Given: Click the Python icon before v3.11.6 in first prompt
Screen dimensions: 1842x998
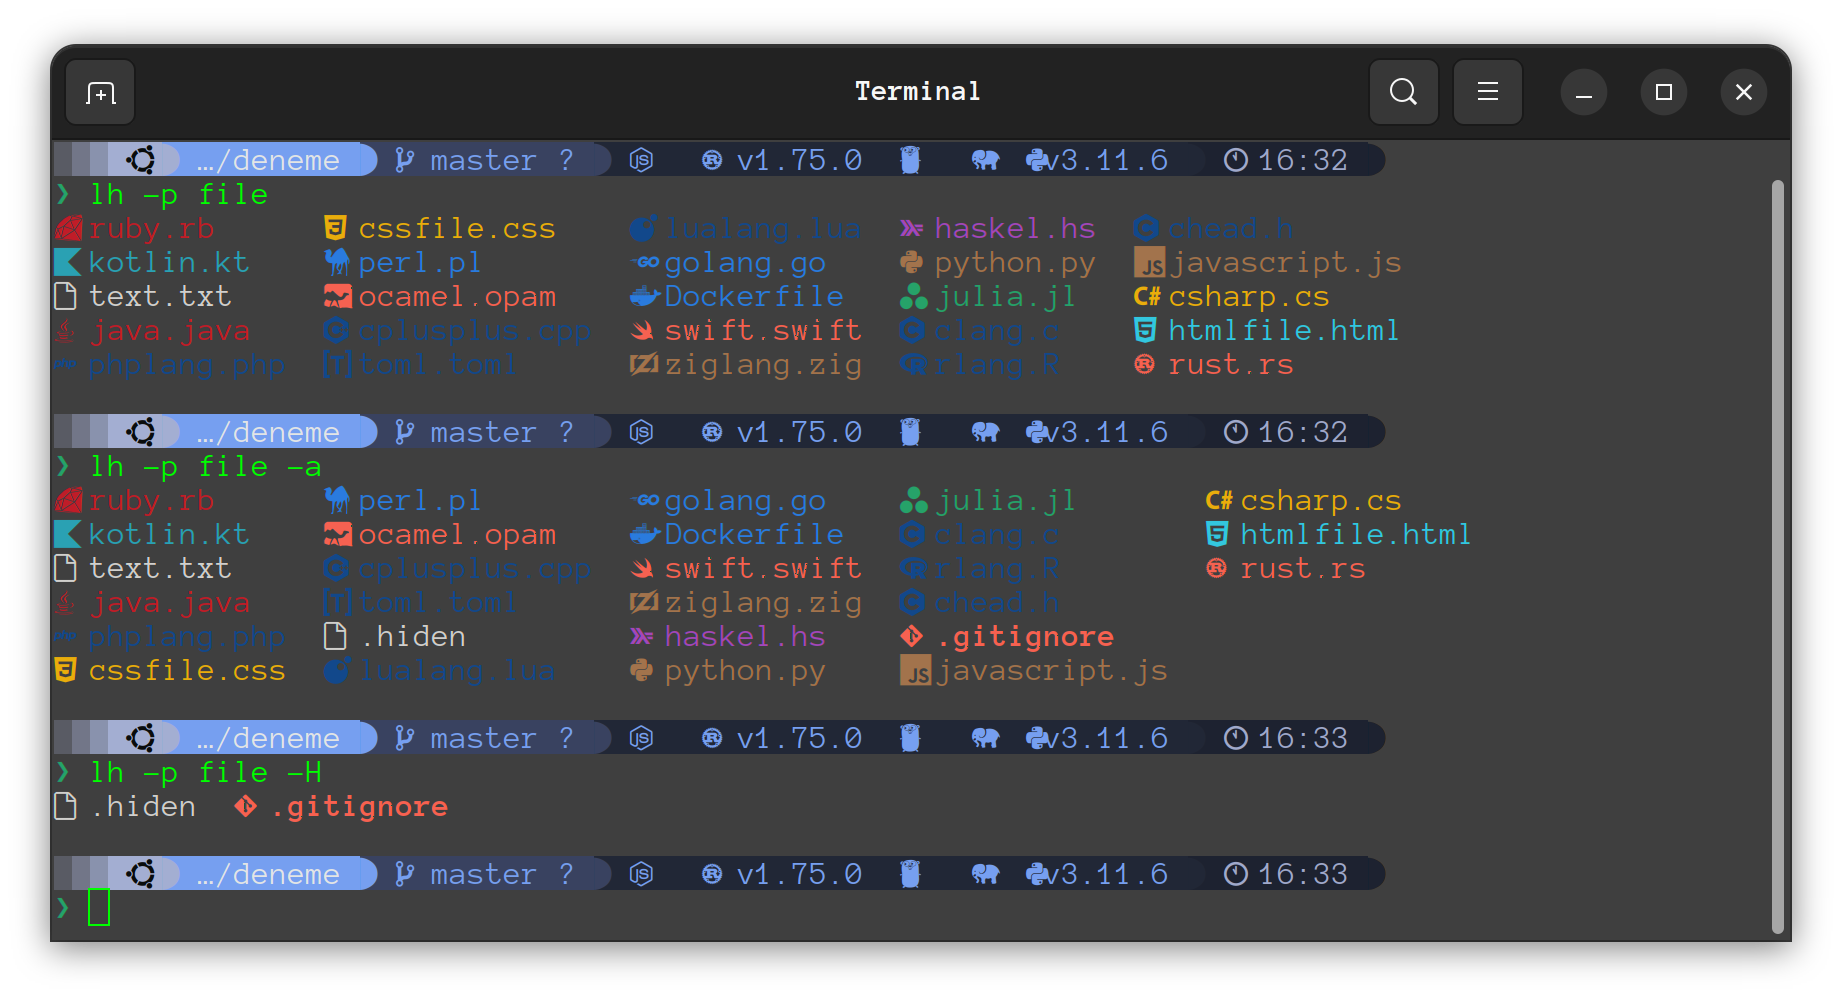Looking at the screenshot, I should point(1037,160).
